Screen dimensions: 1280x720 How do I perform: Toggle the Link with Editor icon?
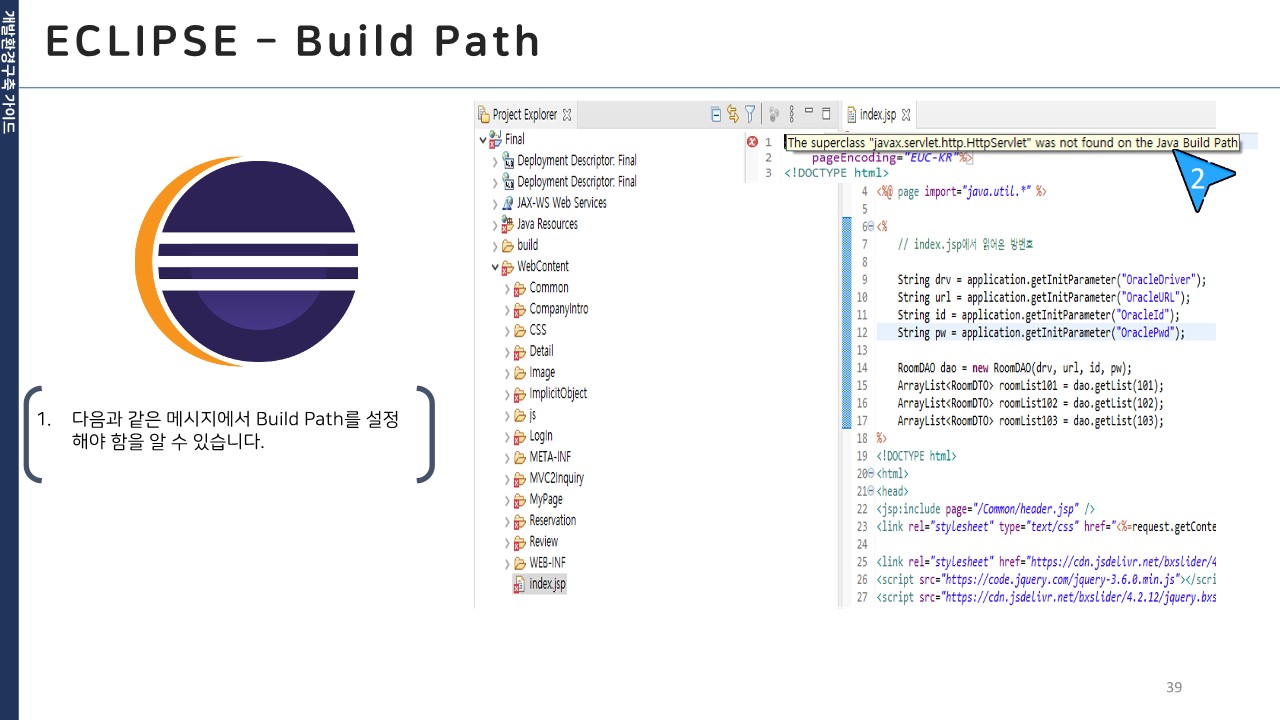tap(733, 114)
